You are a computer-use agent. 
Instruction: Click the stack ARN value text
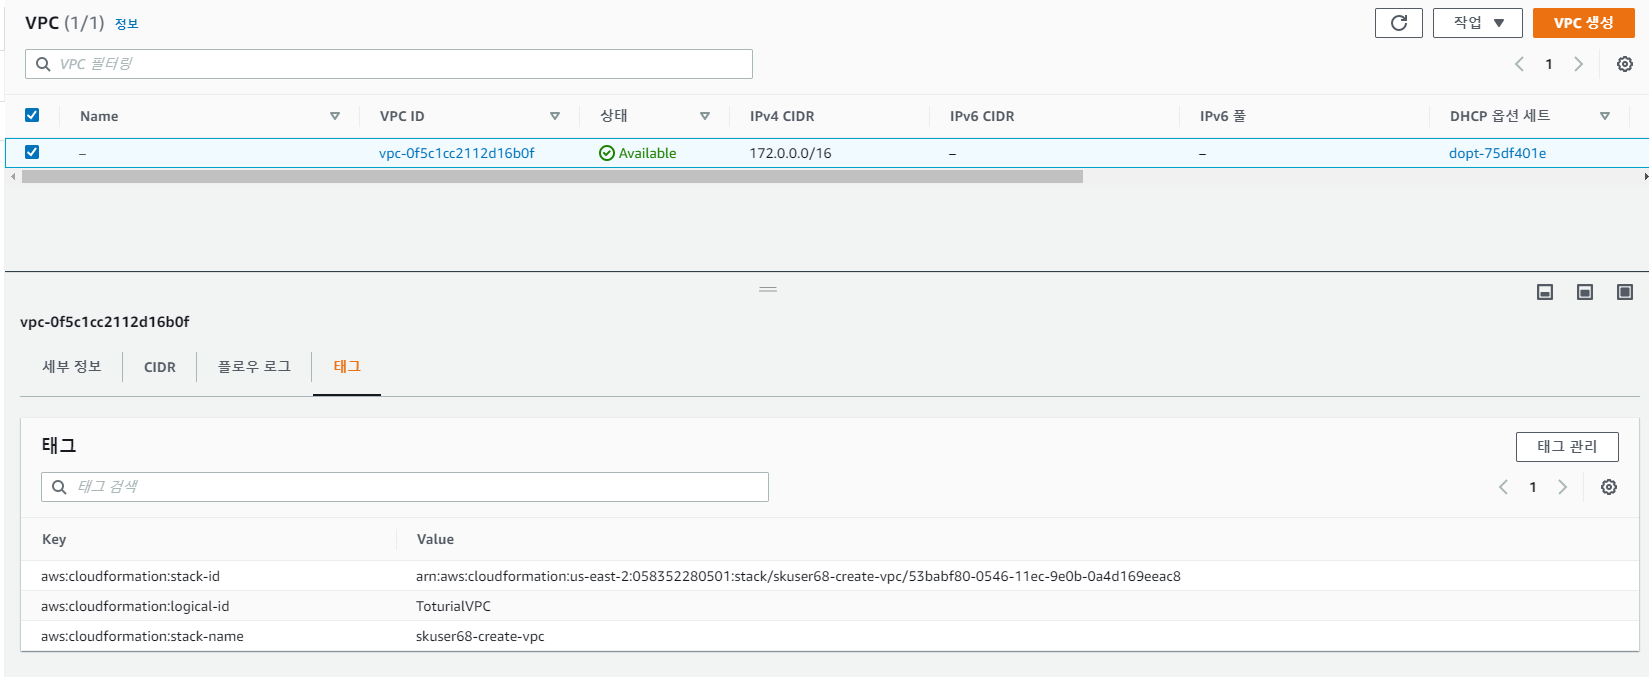798,576
